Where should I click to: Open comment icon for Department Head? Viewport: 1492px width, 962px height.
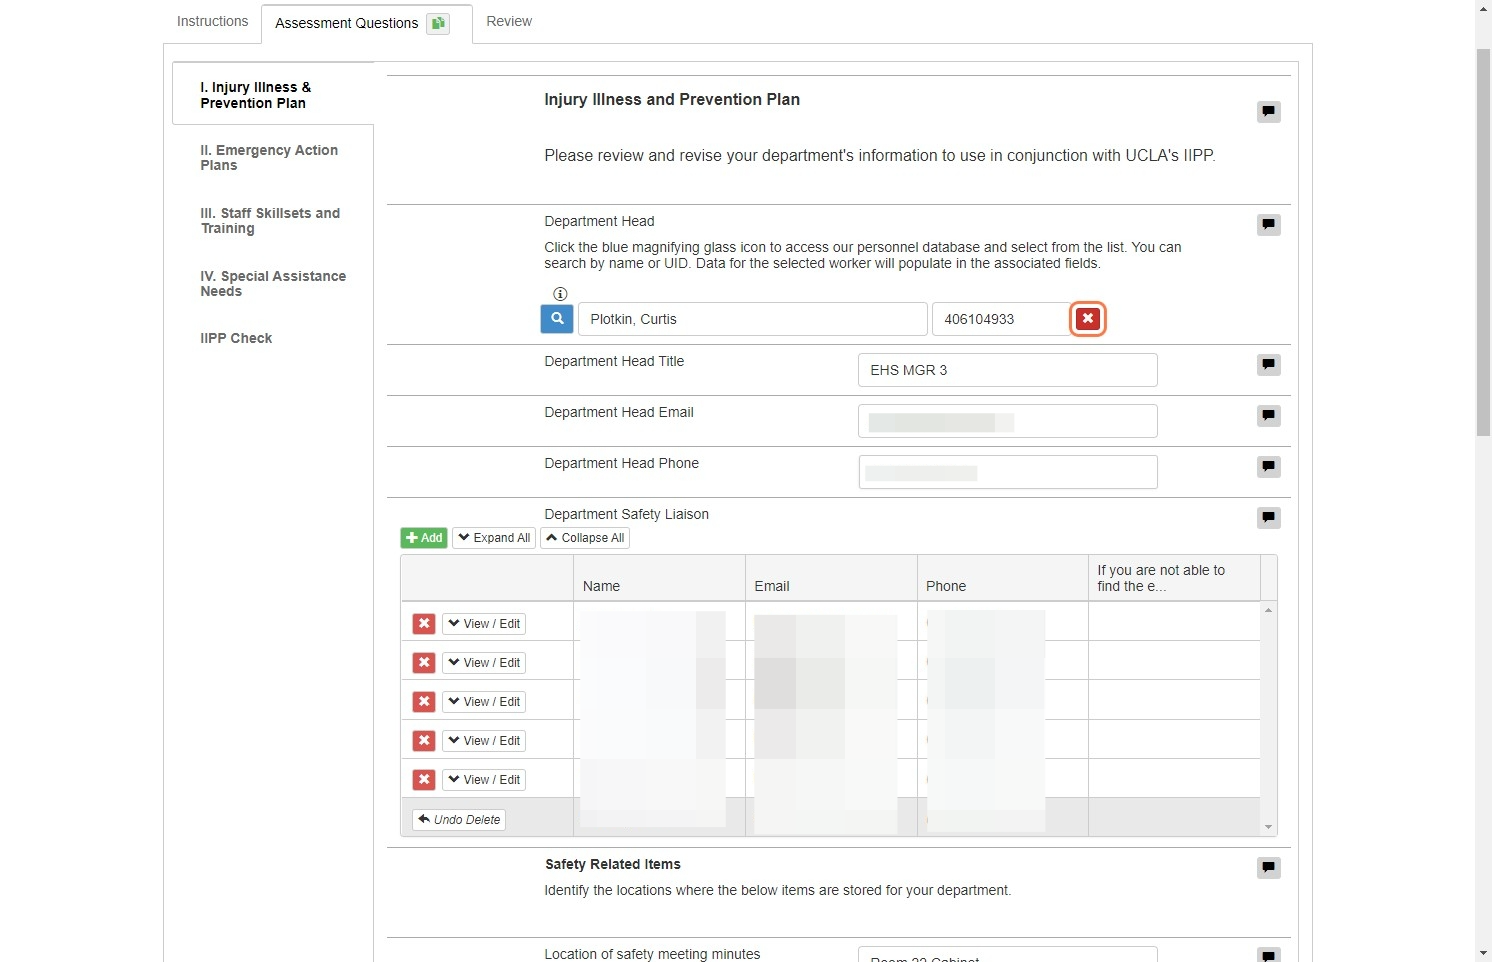[x=1269, y=224]
